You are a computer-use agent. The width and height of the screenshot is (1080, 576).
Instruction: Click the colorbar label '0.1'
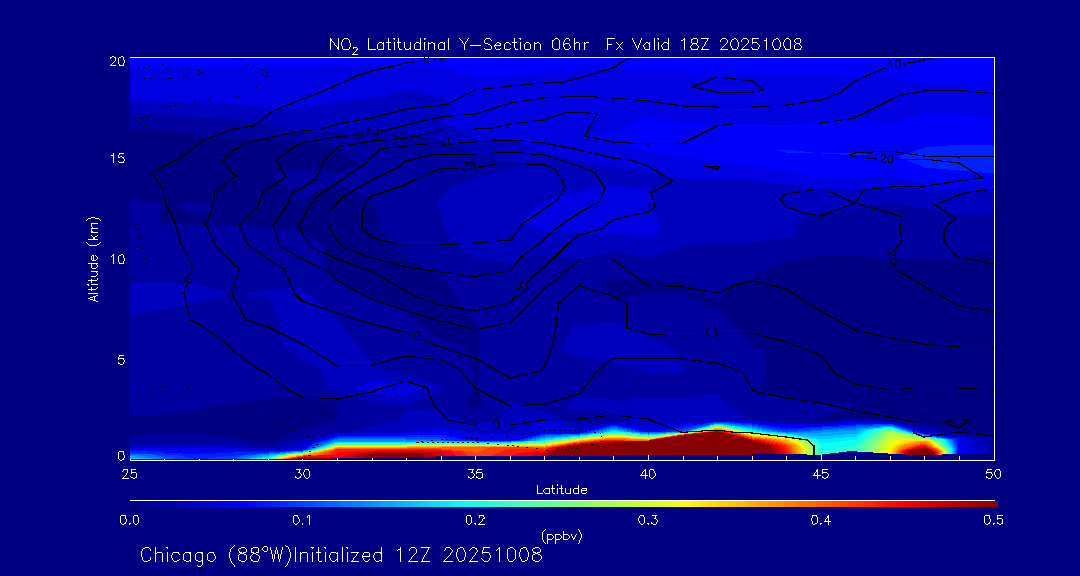[302, 520]
